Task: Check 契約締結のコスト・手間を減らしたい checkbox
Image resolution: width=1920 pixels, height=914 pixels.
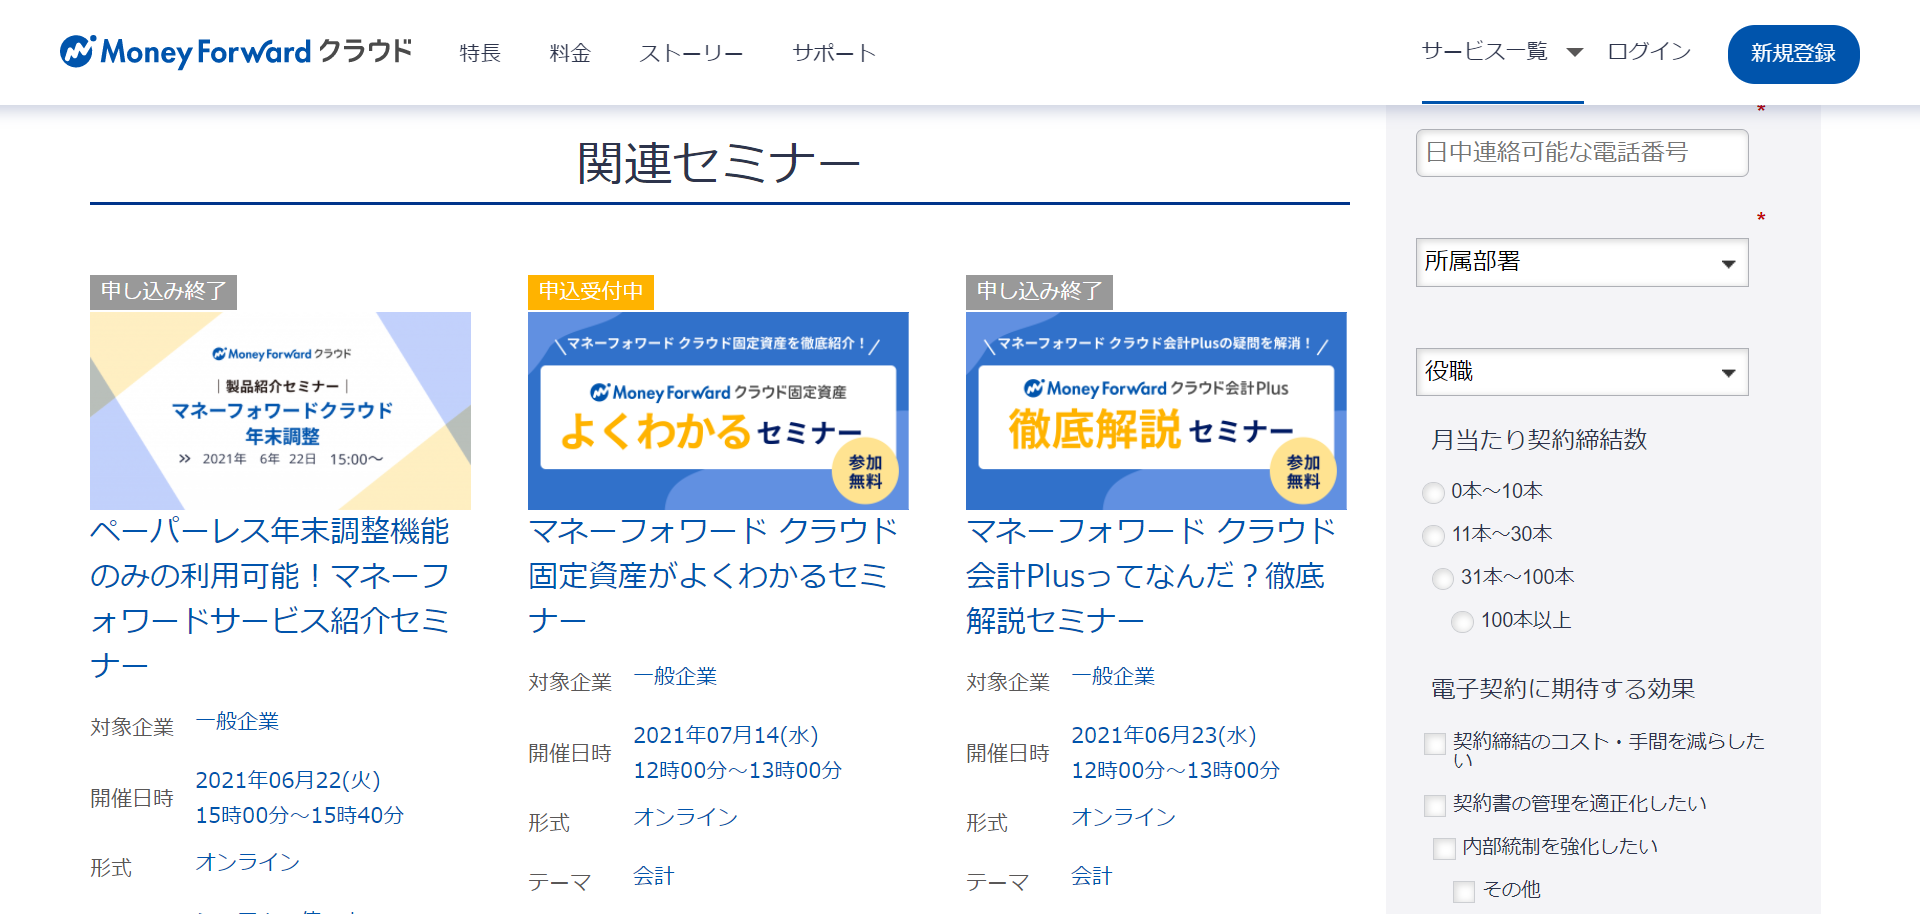Action: tap(1435, 744)
